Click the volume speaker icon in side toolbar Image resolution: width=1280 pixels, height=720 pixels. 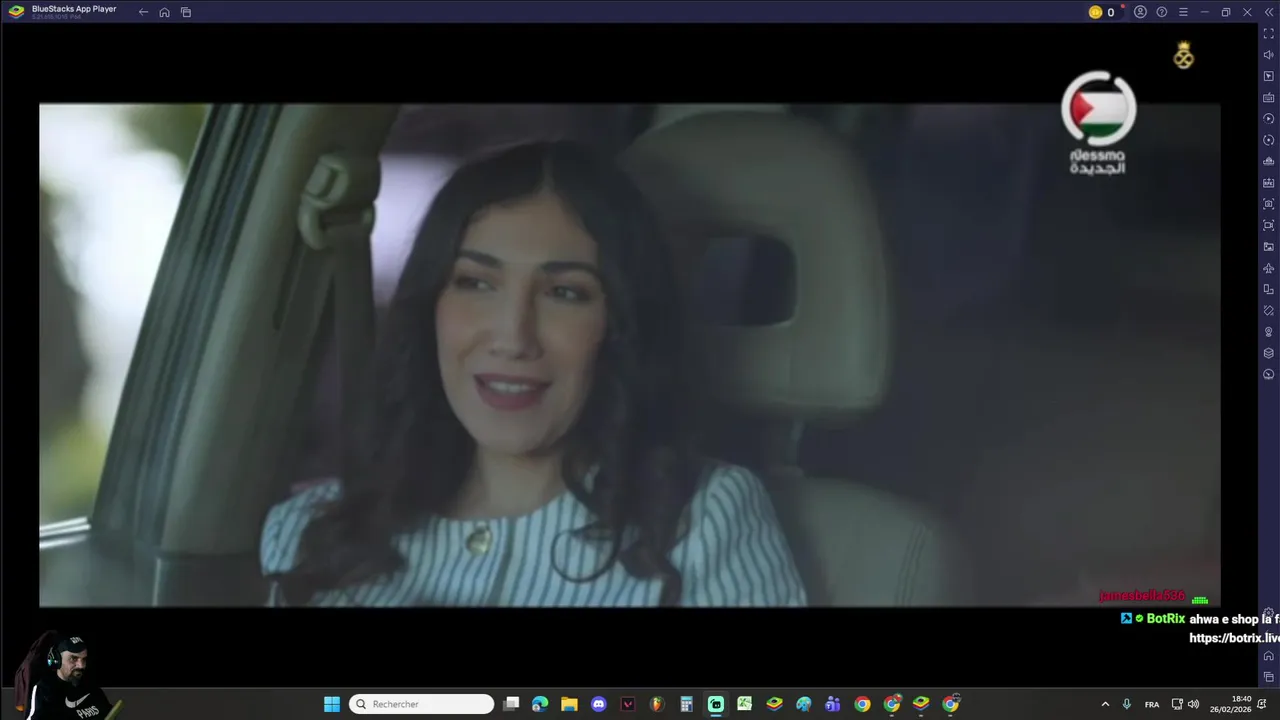point(1268,55)
